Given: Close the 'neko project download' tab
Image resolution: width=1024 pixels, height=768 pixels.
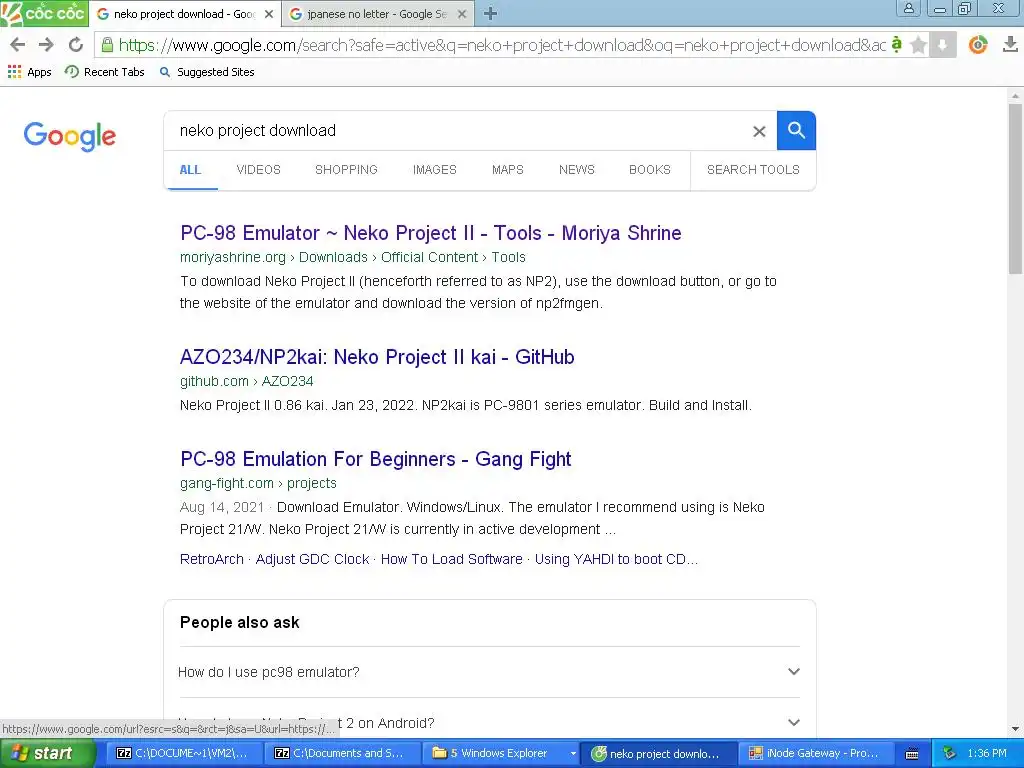Looking at the screenshot, I should coord(268,14).
